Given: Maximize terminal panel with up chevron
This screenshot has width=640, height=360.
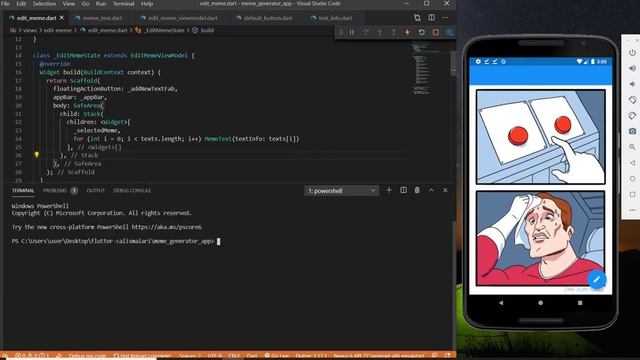Looking at the screenshot, I should tap(431, 190).
